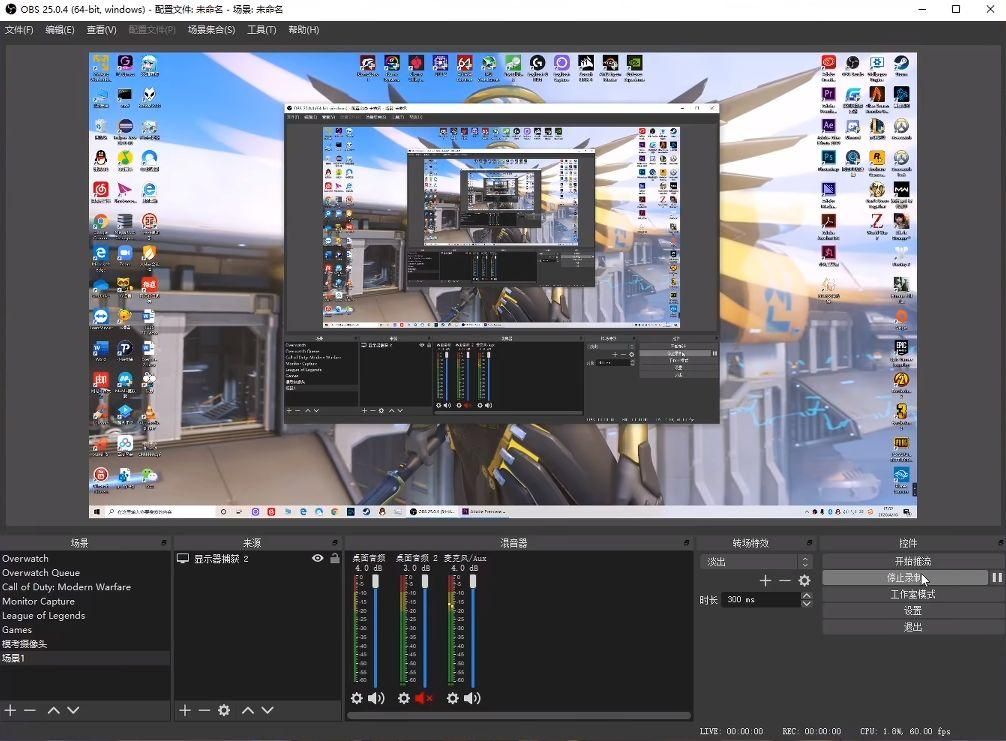This screenshot has height=741, width=1006.
Task: Click Windows Start button in the preview taskbar
Action: click(x=98, y=511)
